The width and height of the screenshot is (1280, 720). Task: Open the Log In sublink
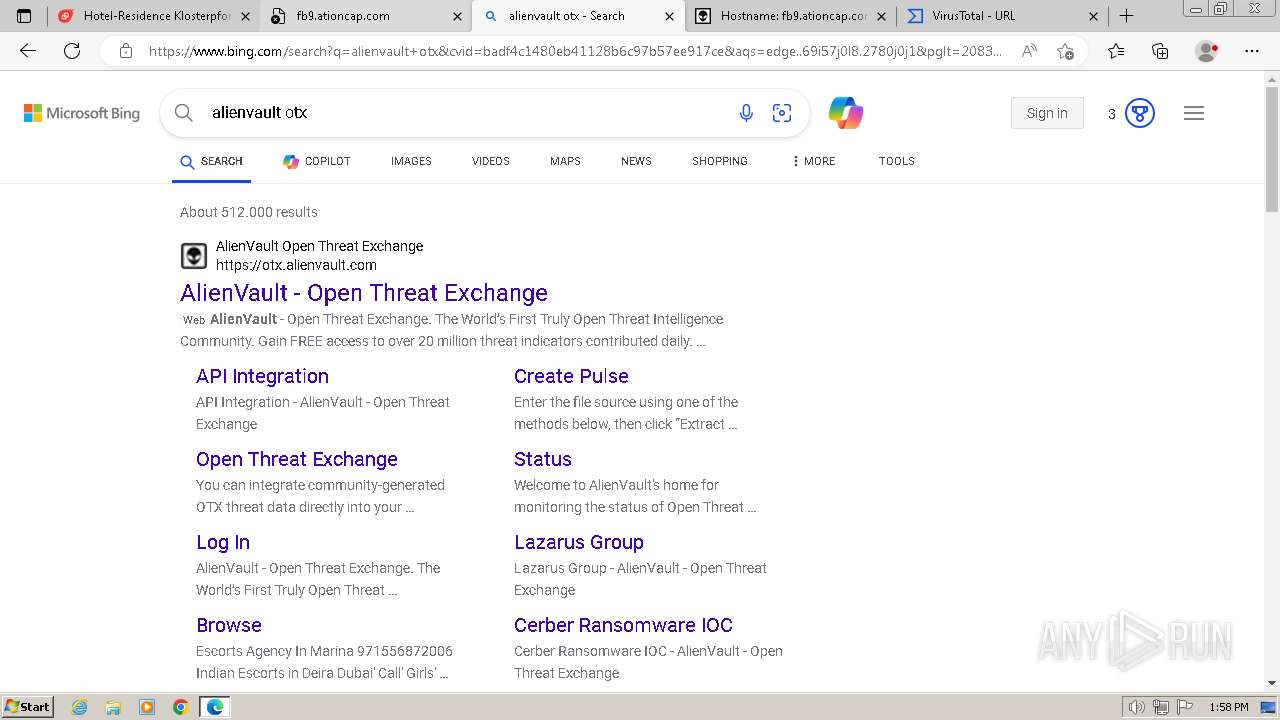[x=223, y=542]
